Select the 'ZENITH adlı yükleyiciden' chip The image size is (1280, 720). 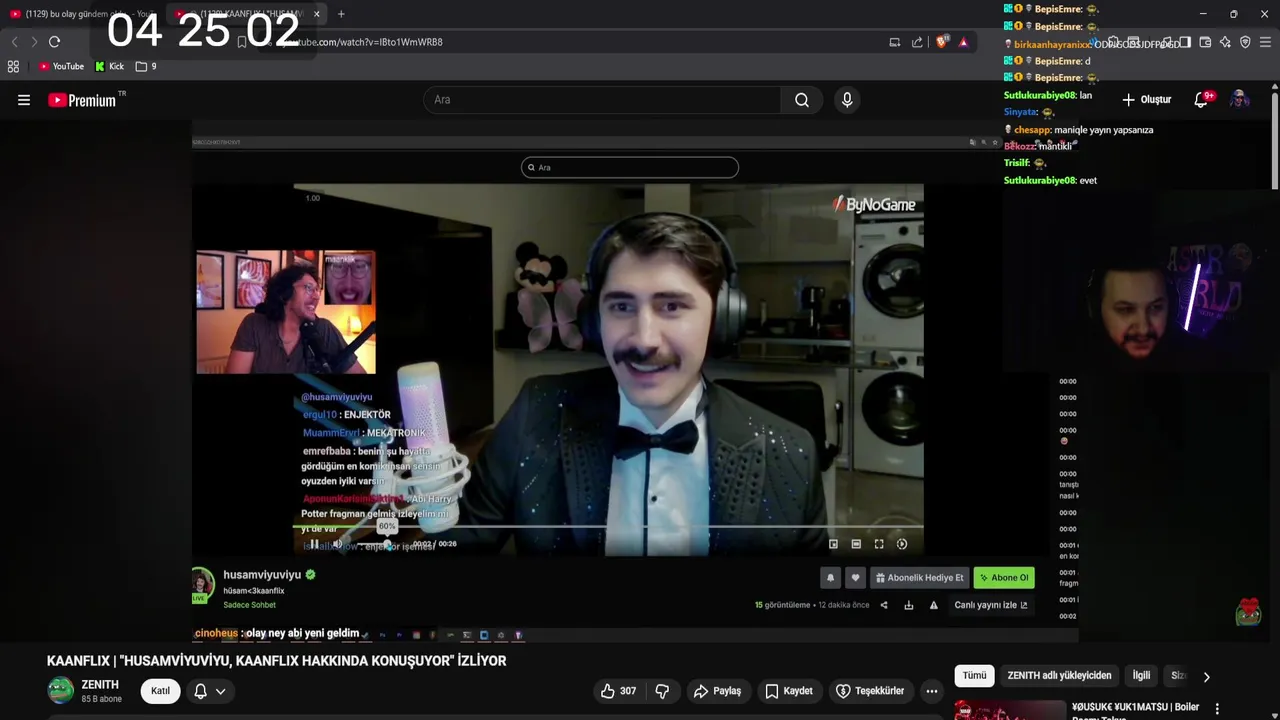coord(1059,676)
